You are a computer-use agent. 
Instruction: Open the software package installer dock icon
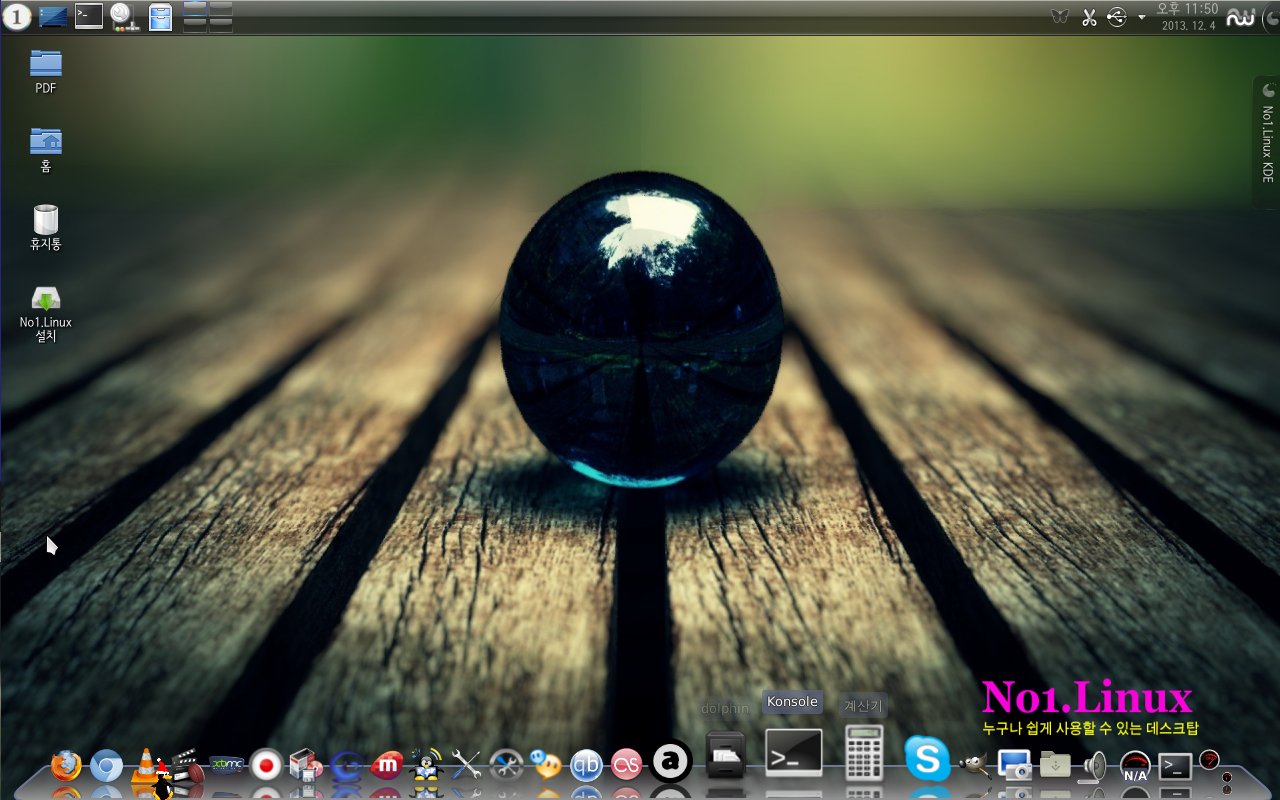(305, 766)
